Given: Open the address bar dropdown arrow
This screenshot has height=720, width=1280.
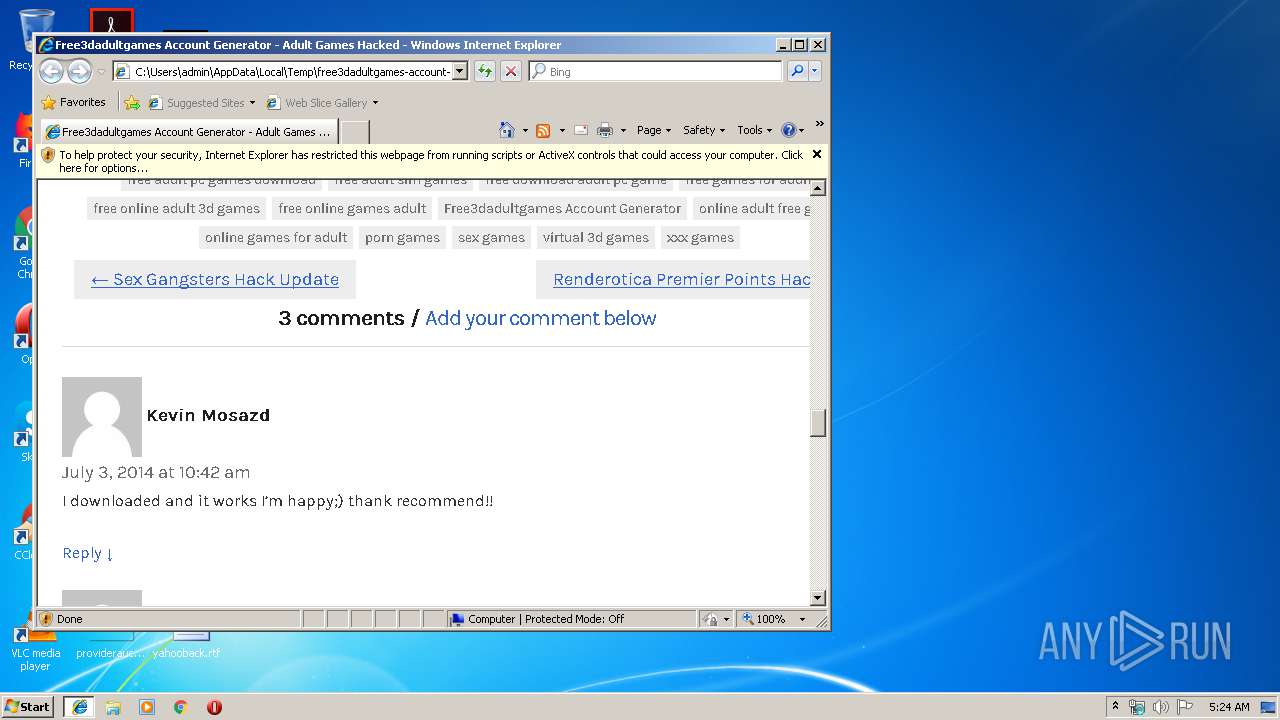Looking at the screenshot, I should pos(460,71).
